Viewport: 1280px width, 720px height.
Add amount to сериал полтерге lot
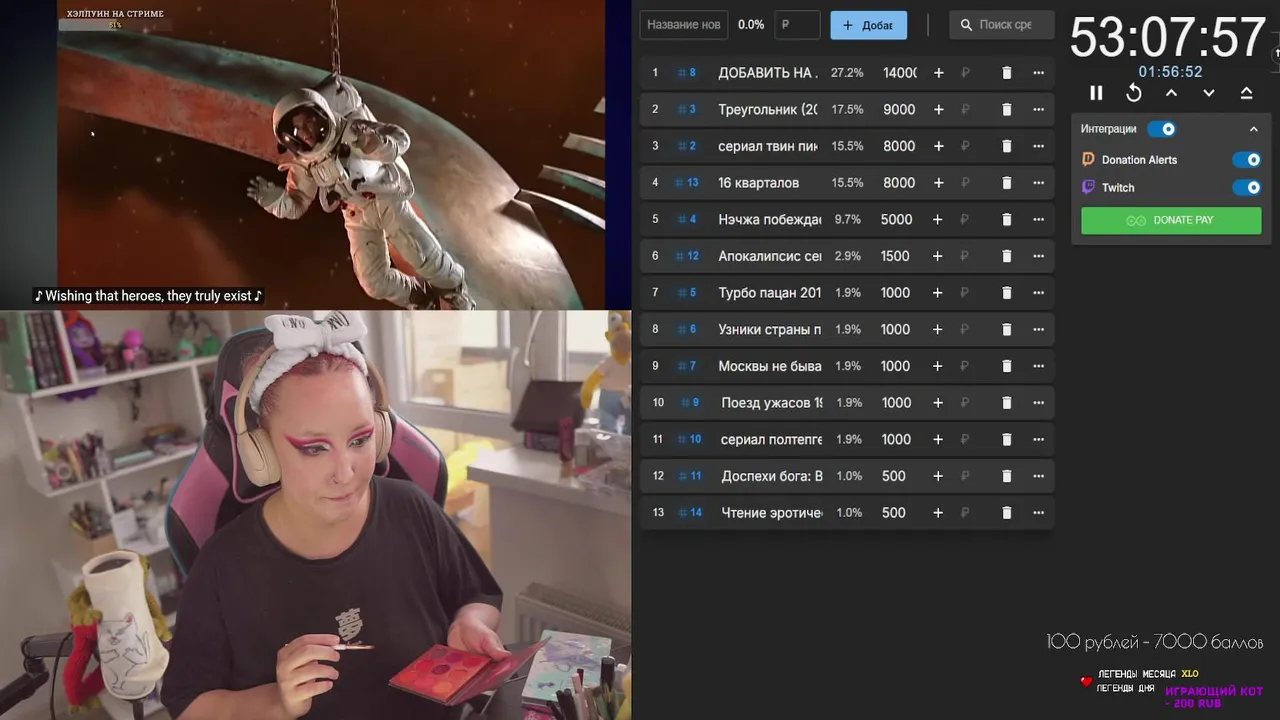click(x=938, y=439)
